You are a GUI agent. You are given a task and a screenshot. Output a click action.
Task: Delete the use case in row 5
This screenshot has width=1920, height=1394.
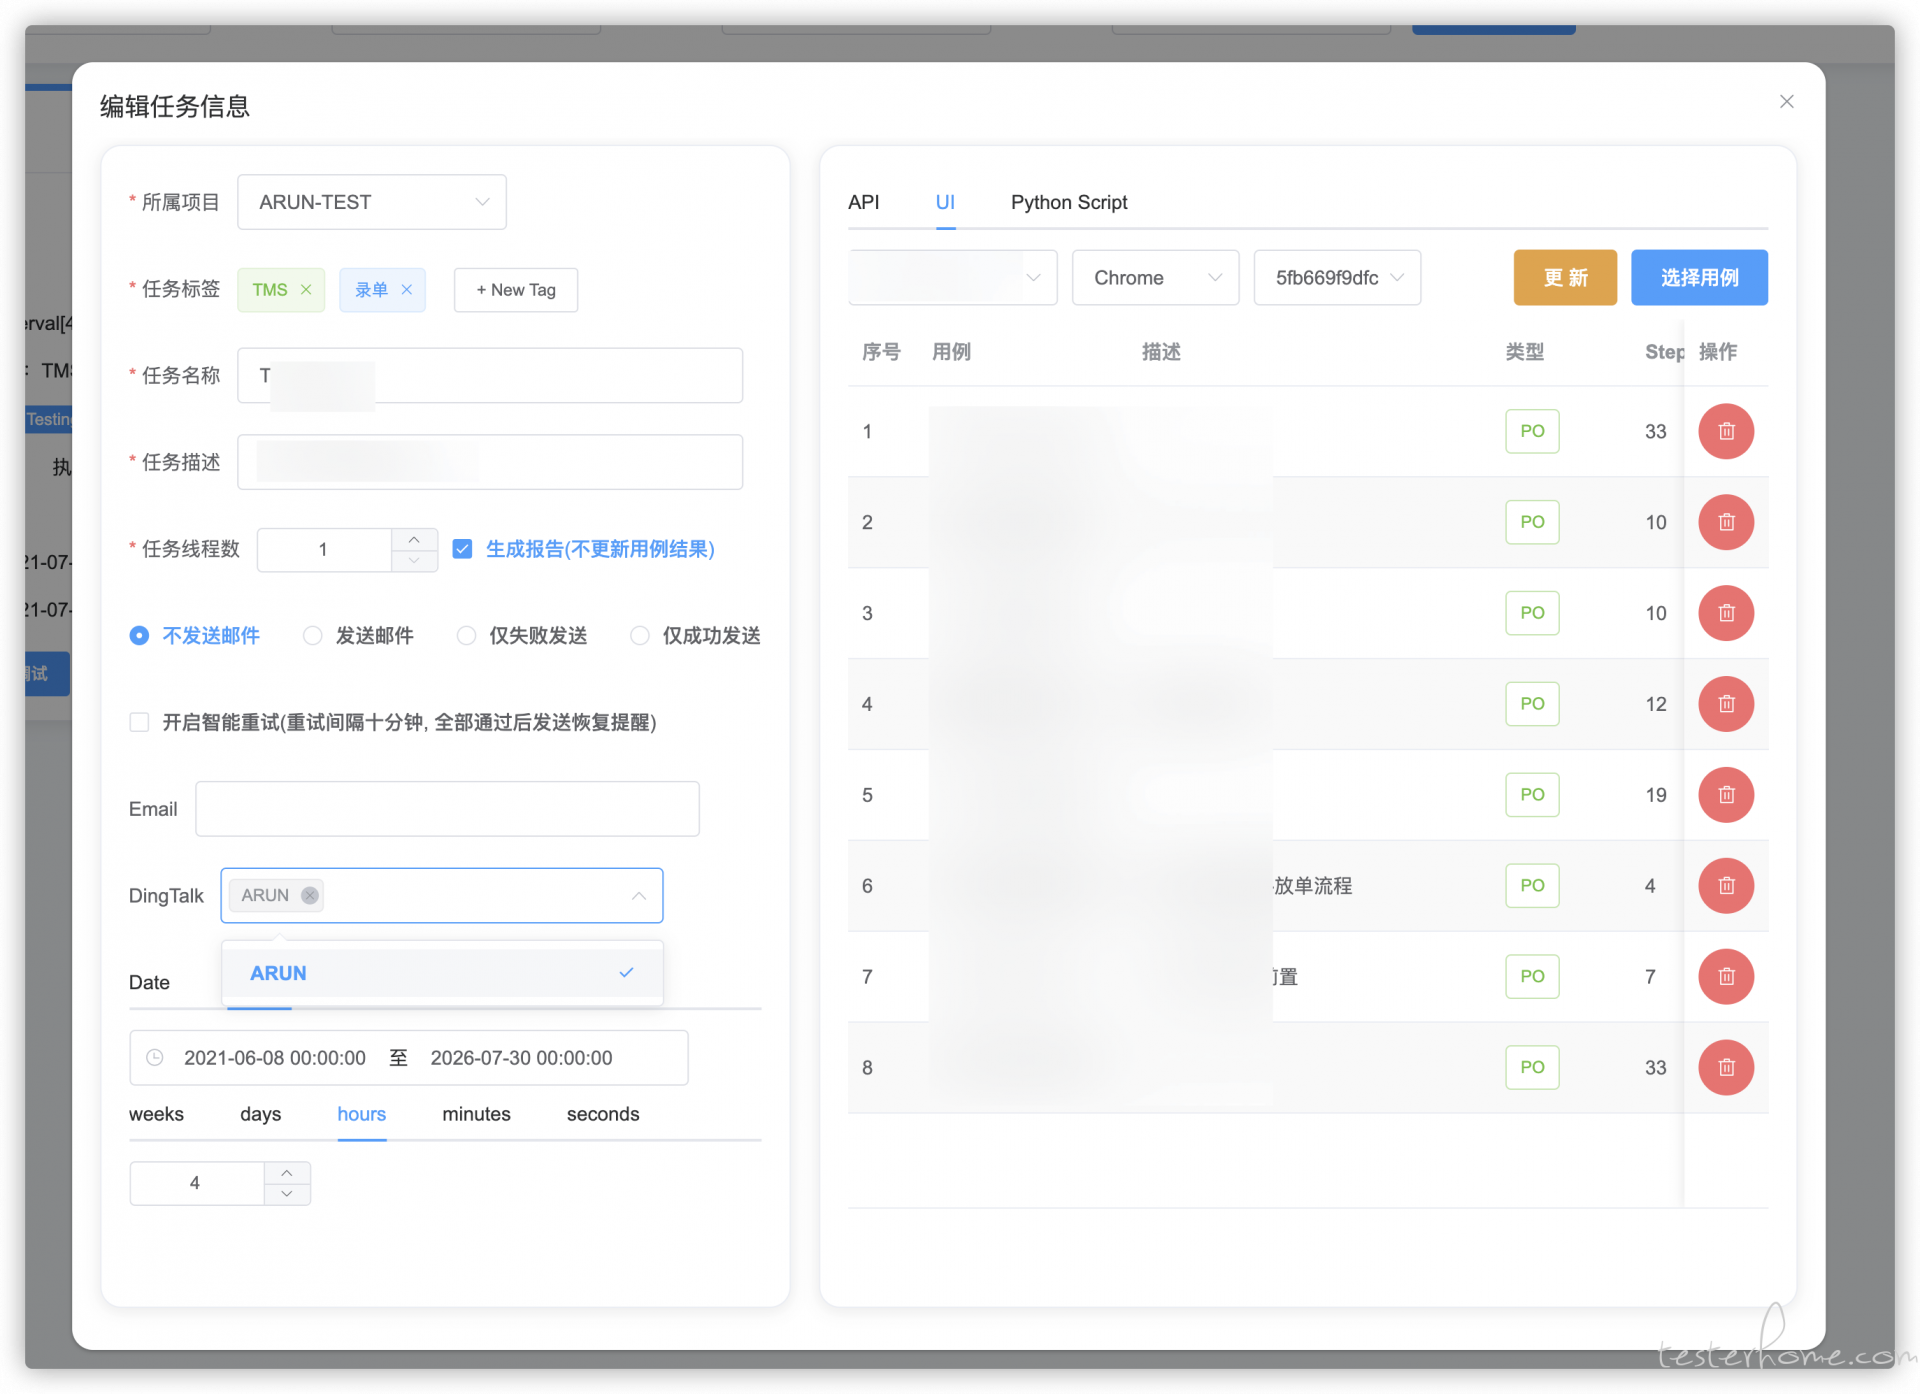click(1726, 795)
